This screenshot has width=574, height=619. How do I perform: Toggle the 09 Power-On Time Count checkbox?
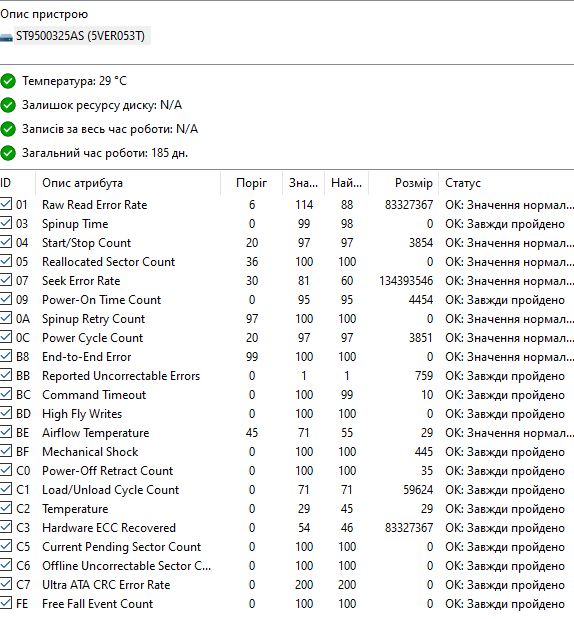[x=6, y=298]
